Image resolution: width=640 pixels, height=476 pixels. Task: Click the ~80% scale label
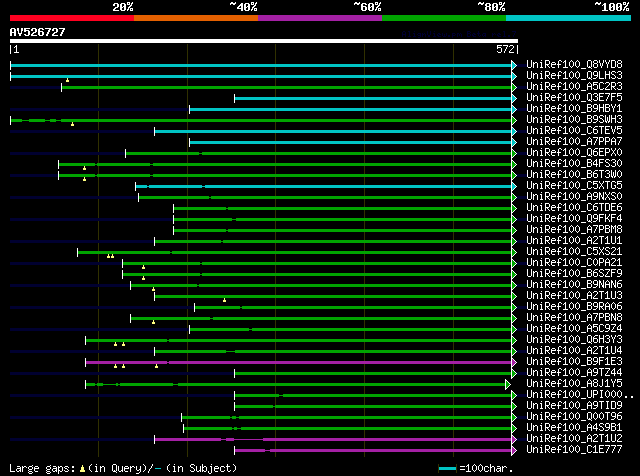coord(491,7)
